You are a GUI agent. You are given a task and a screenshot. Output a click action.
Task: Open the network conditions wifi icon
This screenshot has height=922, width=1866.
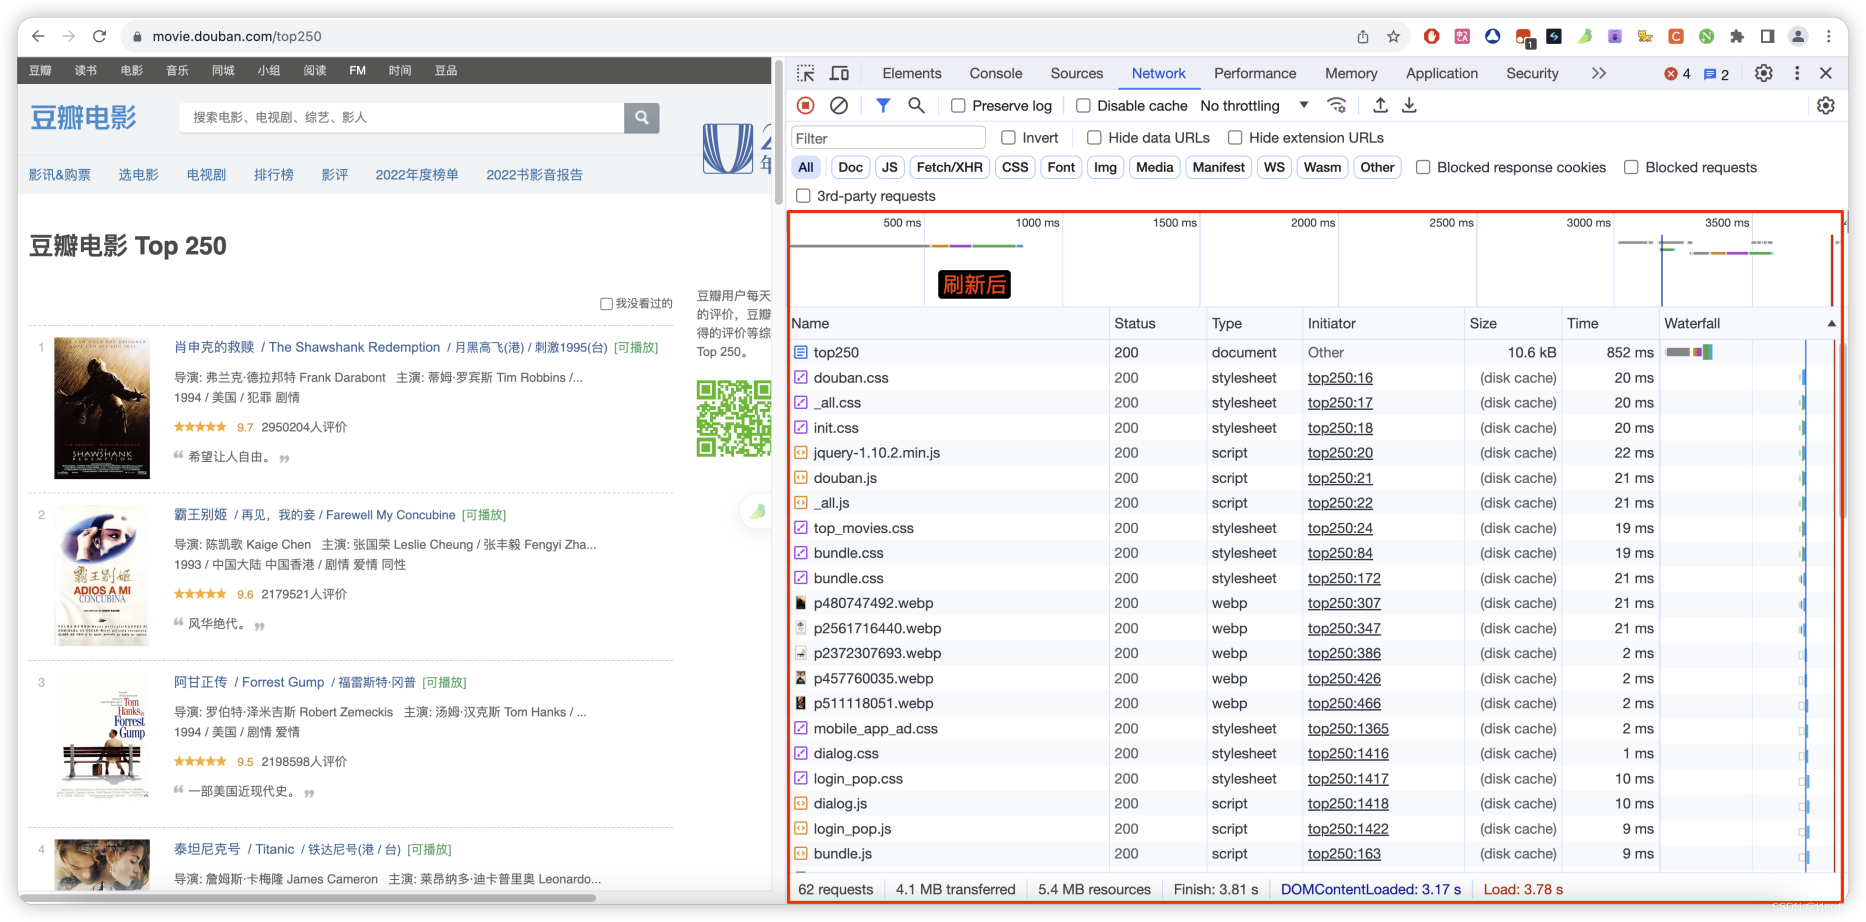pos(1336,105)
